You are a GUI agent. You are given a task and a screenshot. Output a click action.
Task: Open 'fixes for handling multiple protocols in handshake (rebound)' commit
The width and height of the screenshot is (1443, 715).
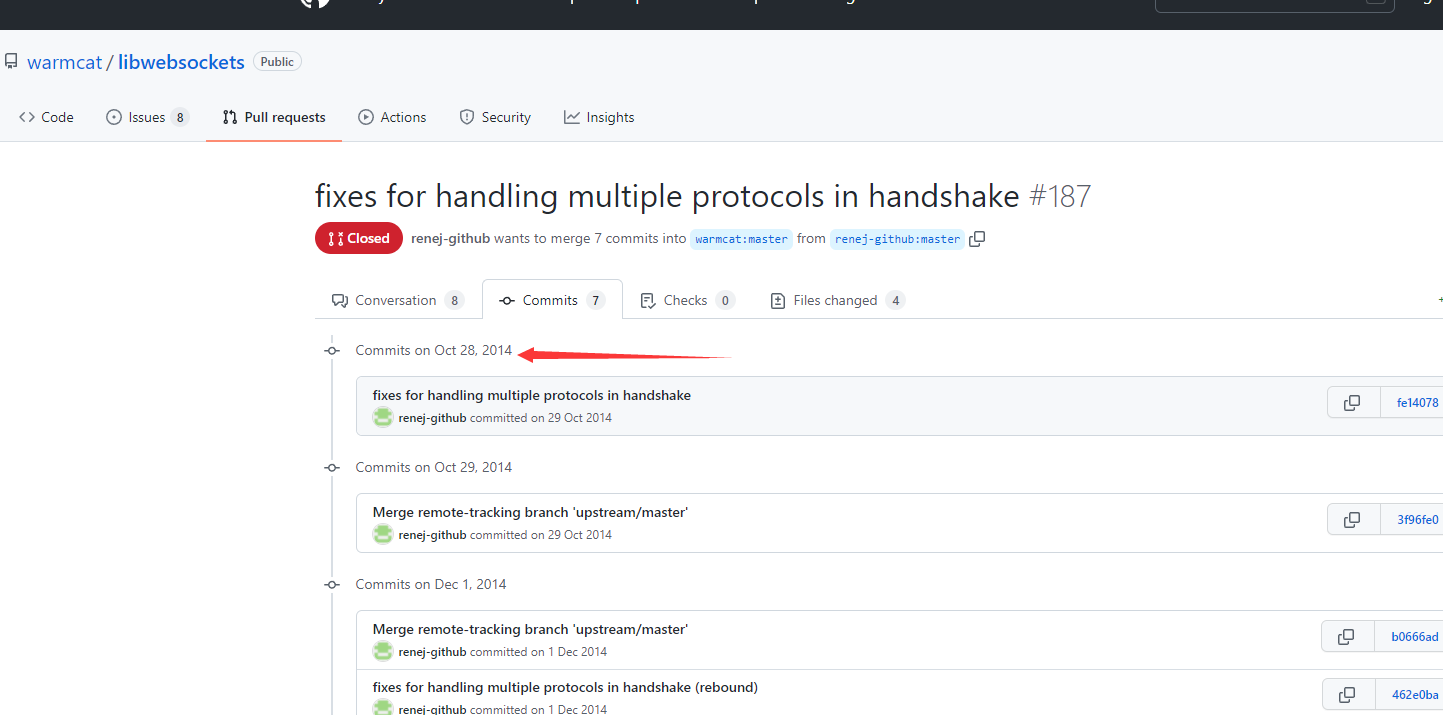565,687
